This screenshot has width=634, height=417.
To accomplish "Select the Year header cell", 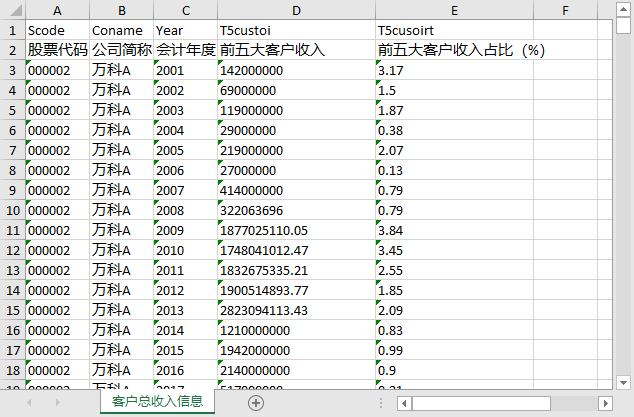I will 186,30.
